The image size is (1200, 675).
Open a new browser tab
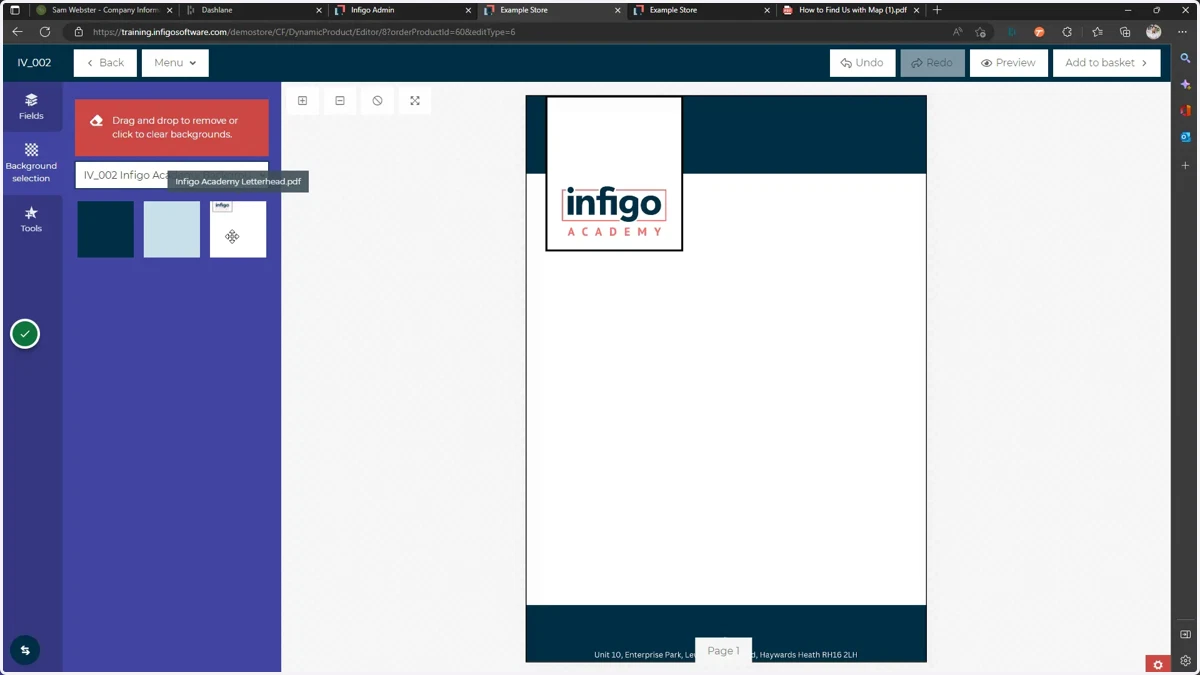click(x=937, y=10)
